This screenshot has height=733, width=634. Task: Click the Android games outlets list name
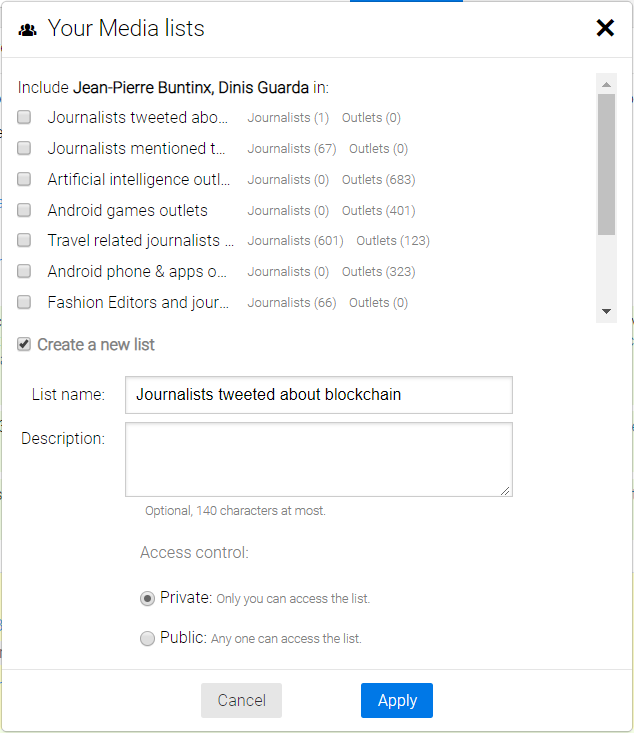click(127, 210)
